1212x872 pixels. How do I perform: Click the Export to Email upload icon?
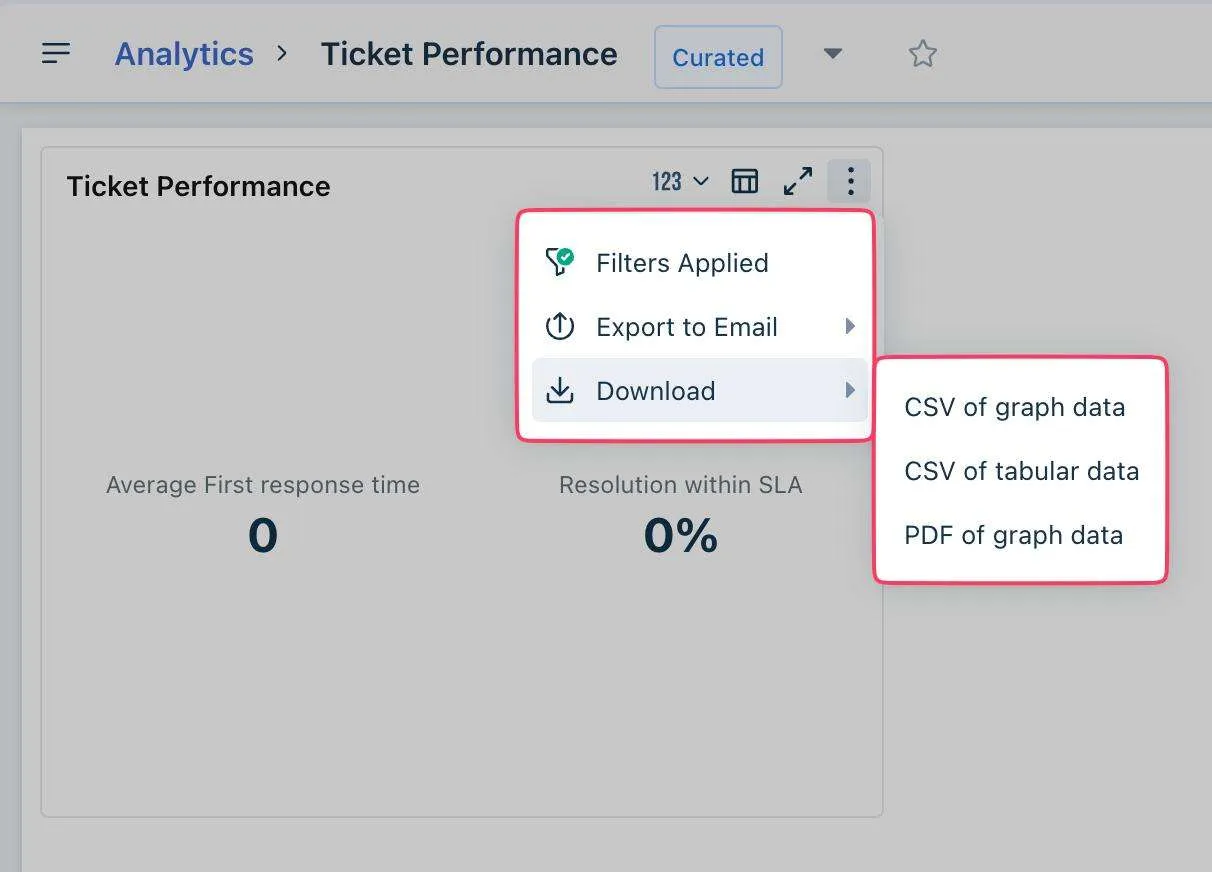pyautogui.click(x=559, y=327)
